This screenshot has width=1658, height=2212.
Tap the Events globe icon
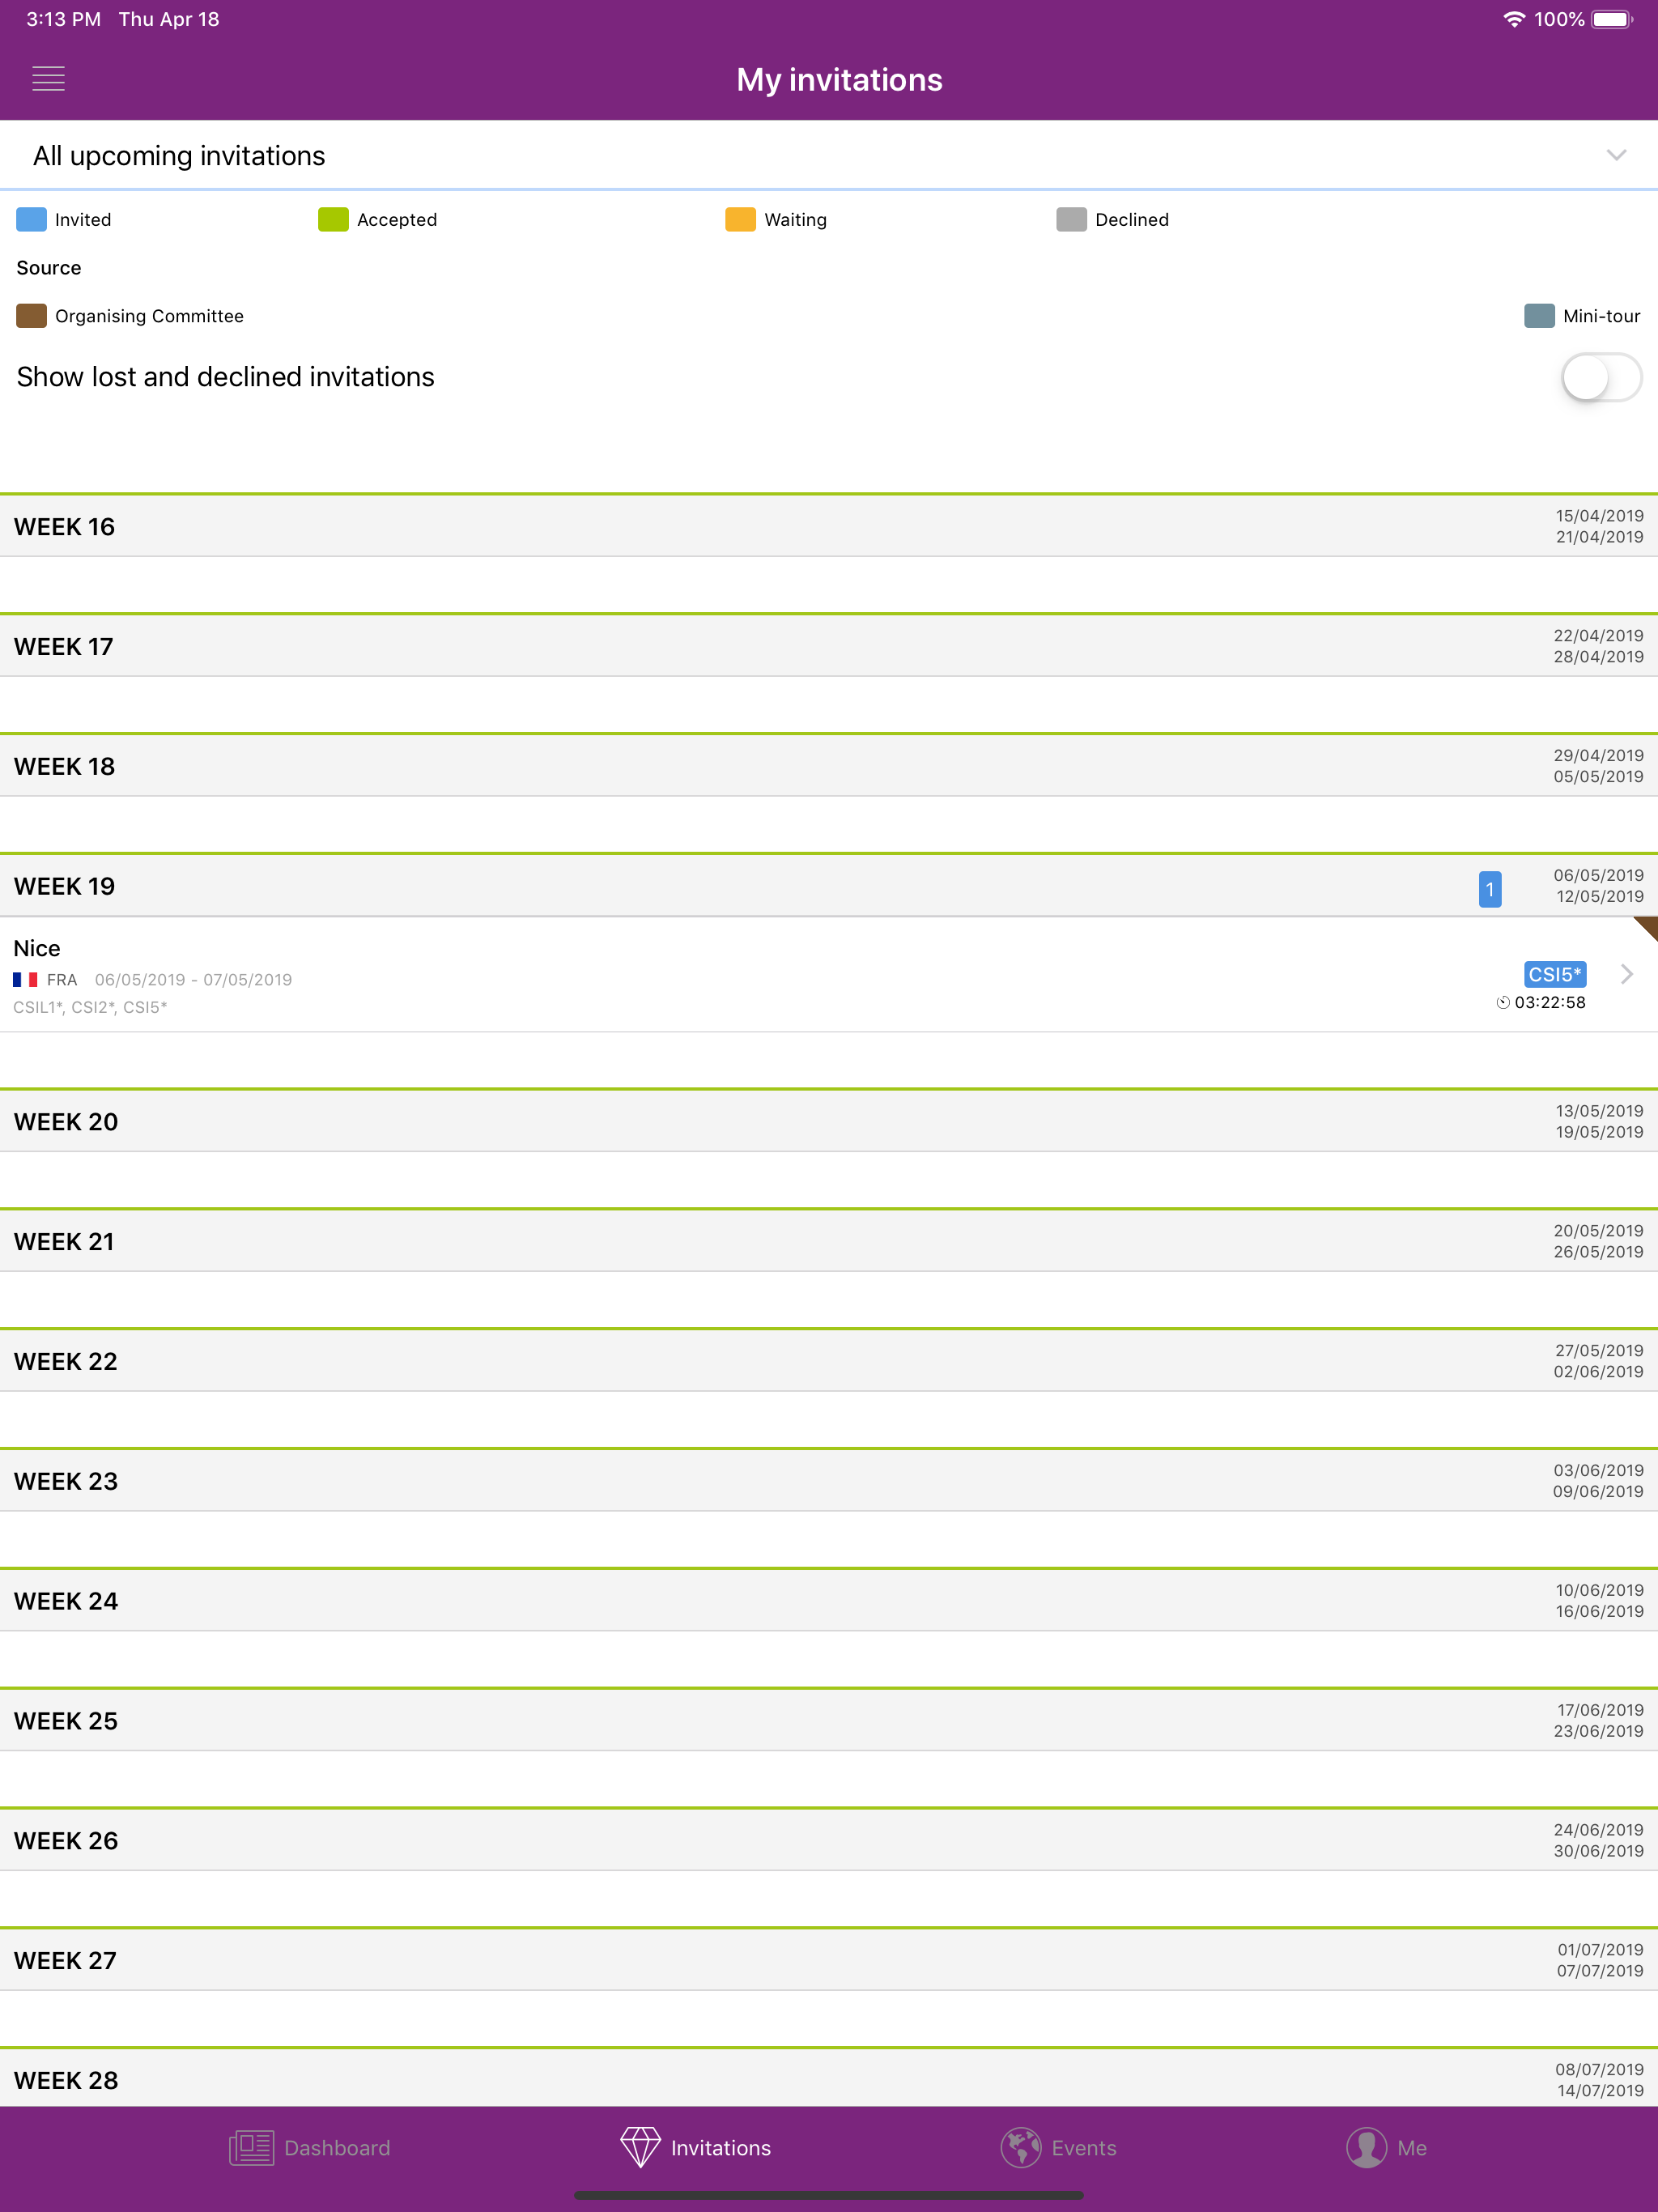click(x=1021, y=2147)
